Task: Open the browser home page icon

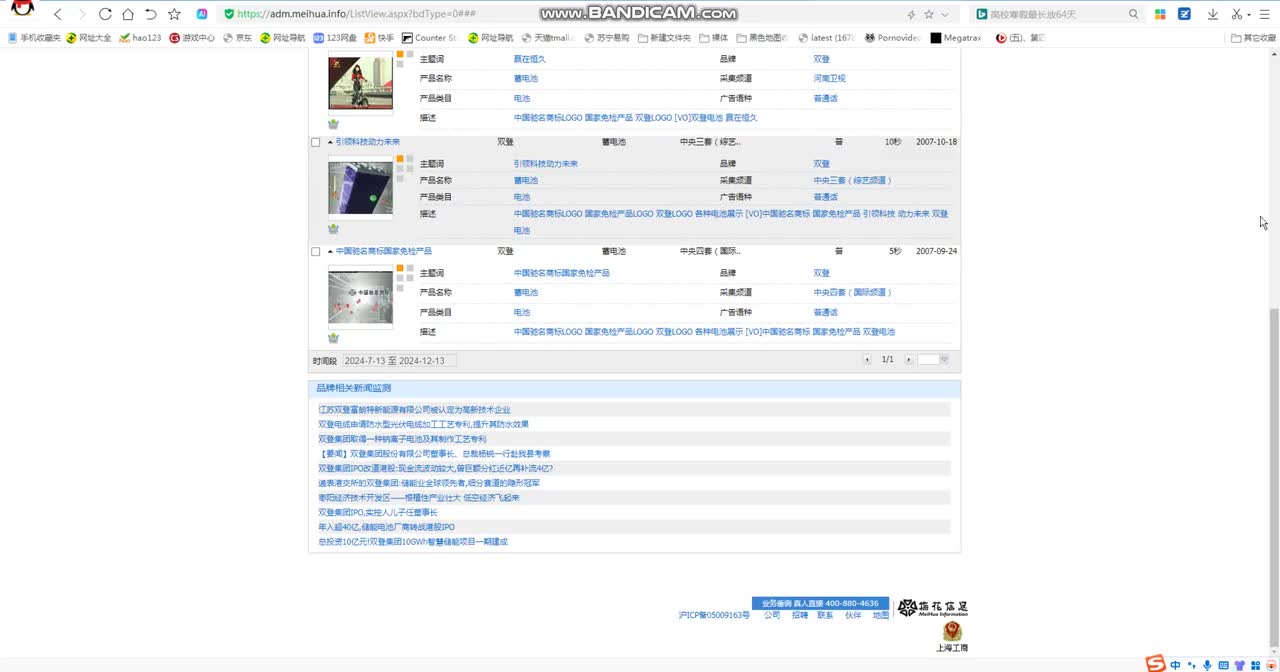Action: pos(127,14)
